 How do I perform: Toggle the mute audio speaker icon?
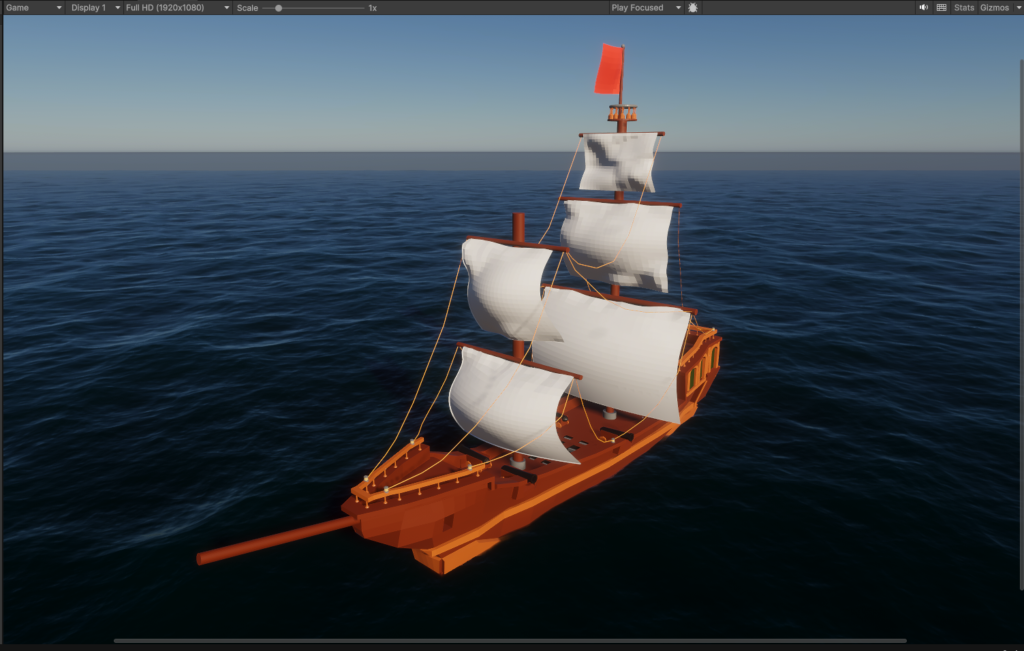pos(923,7)
